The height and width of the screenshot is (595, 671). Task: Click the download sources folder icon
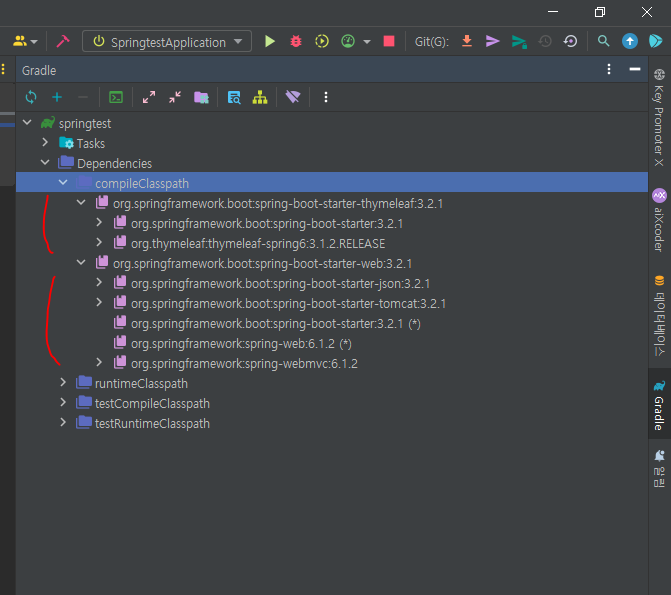coord(201,97)
